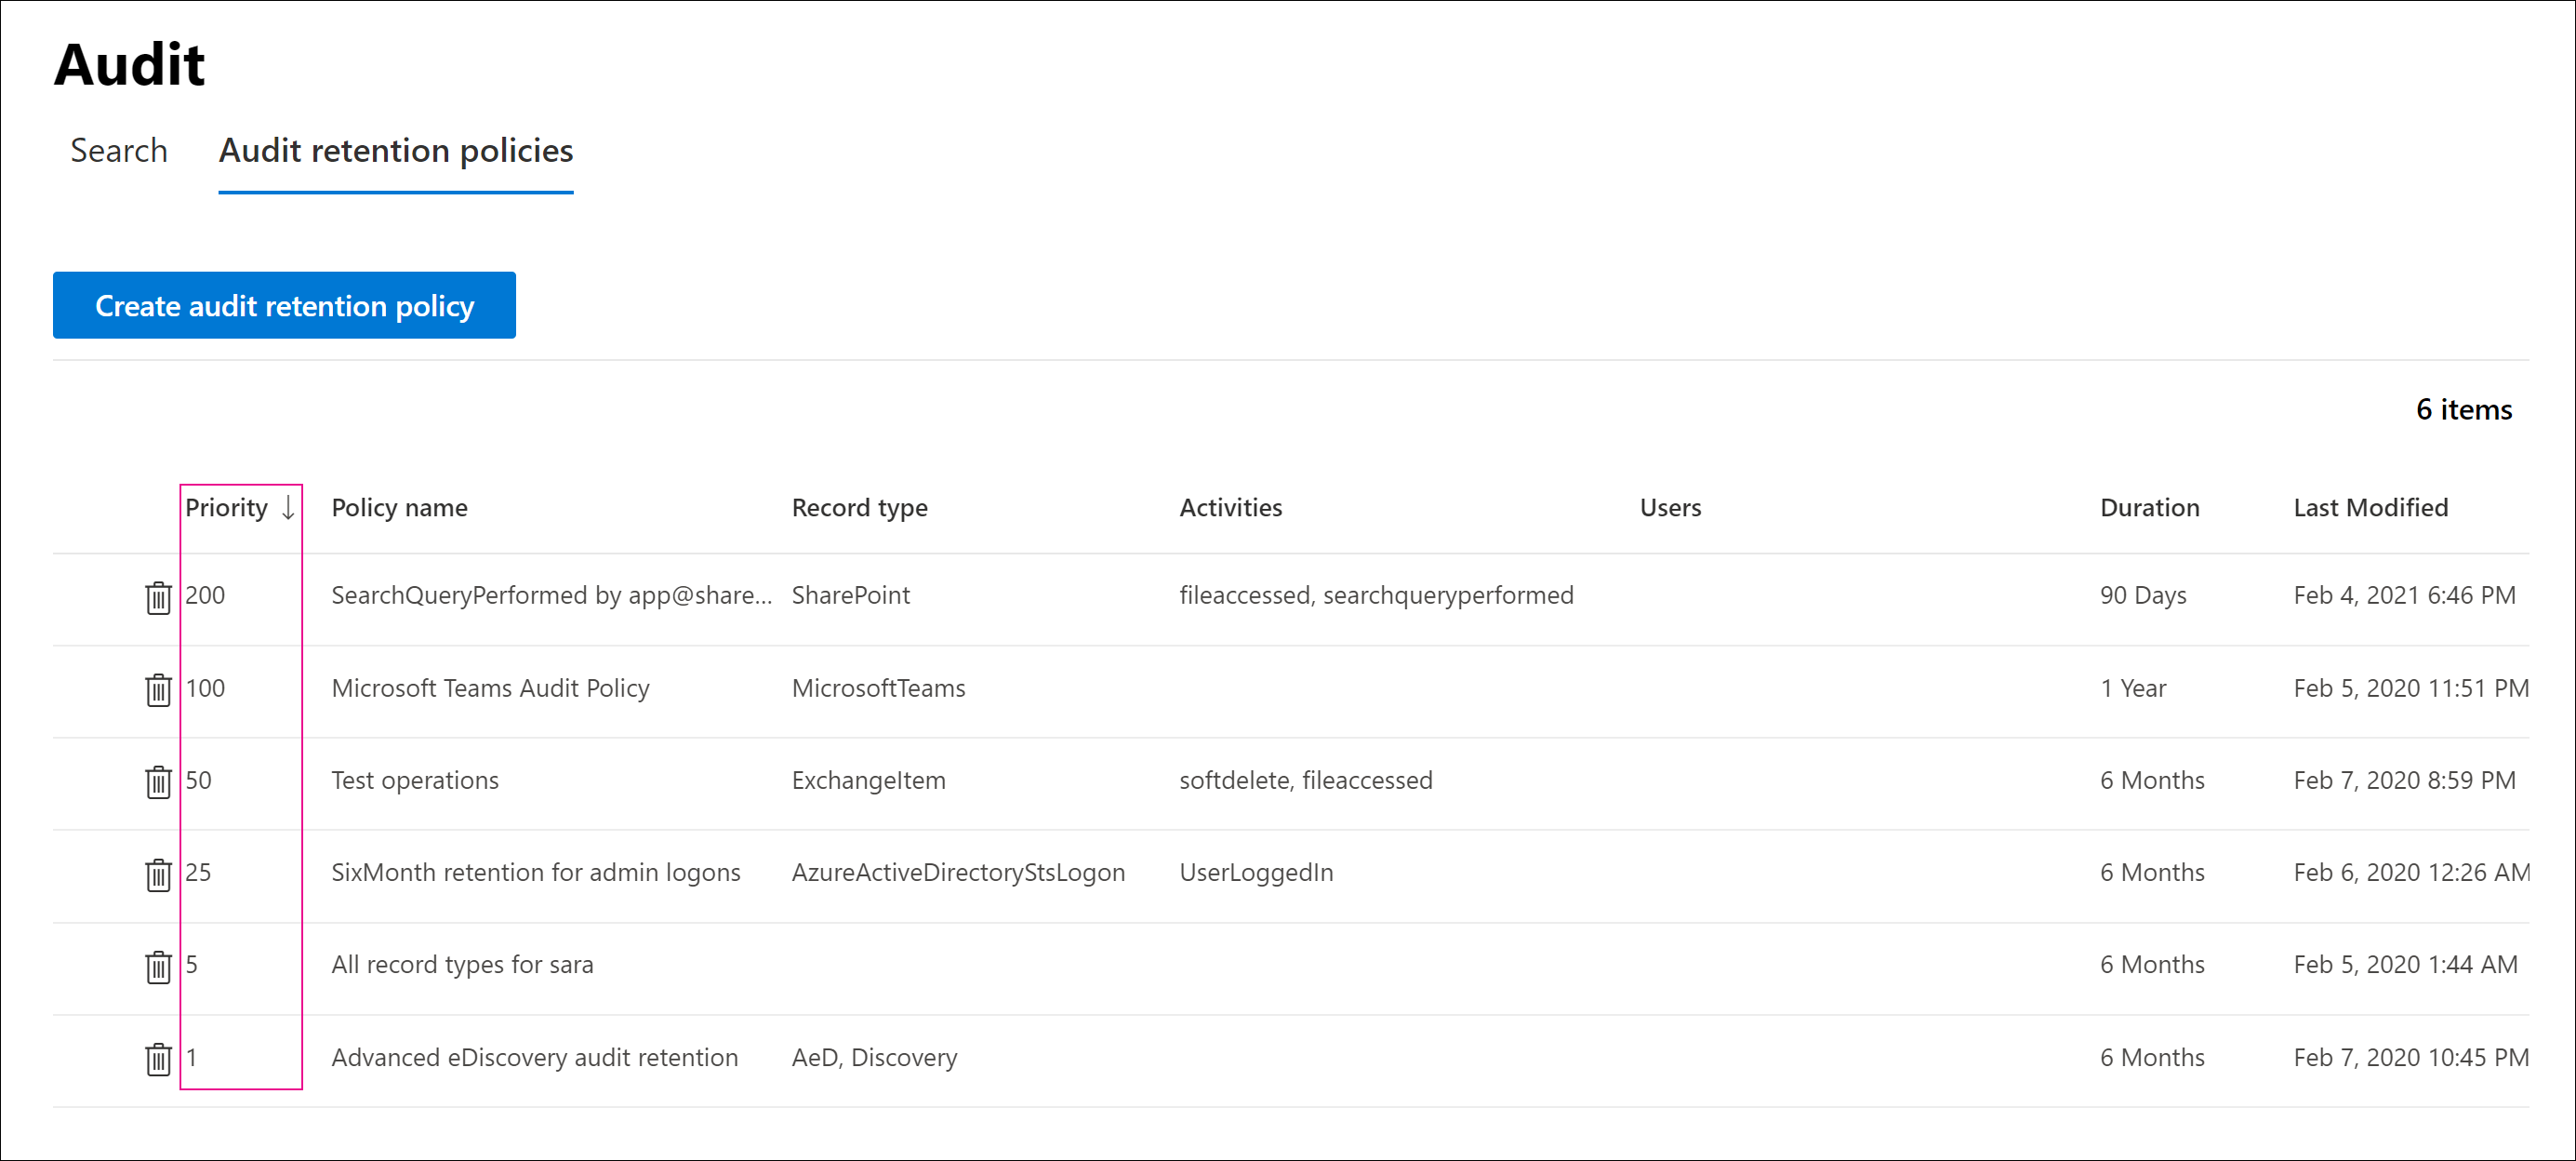Sort the list by Record type
This screenshot has width=2576, height=1161.
[859, 508]
